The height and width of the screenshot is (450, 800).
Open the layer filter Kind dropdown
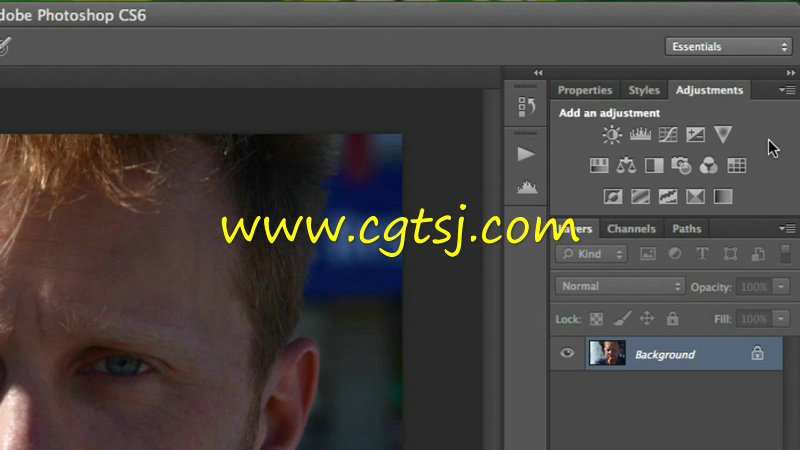(591, 254)
